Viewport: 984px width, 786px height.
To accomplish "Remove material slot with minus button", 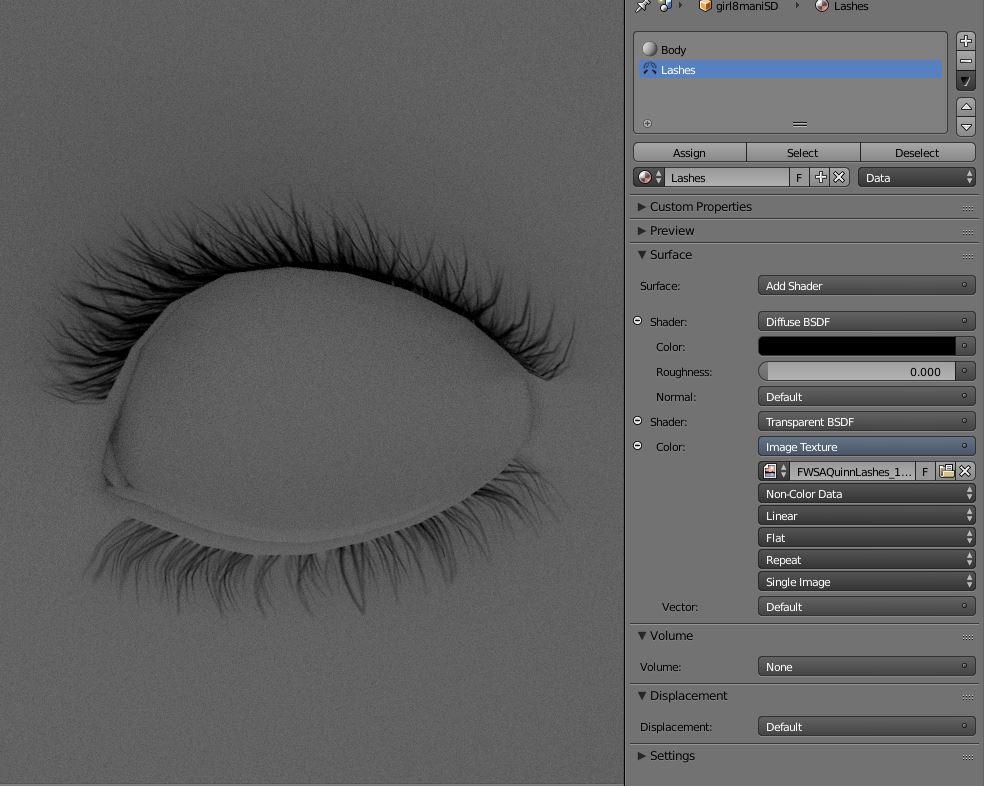I will pyautogui.click(x=966, y=61).
